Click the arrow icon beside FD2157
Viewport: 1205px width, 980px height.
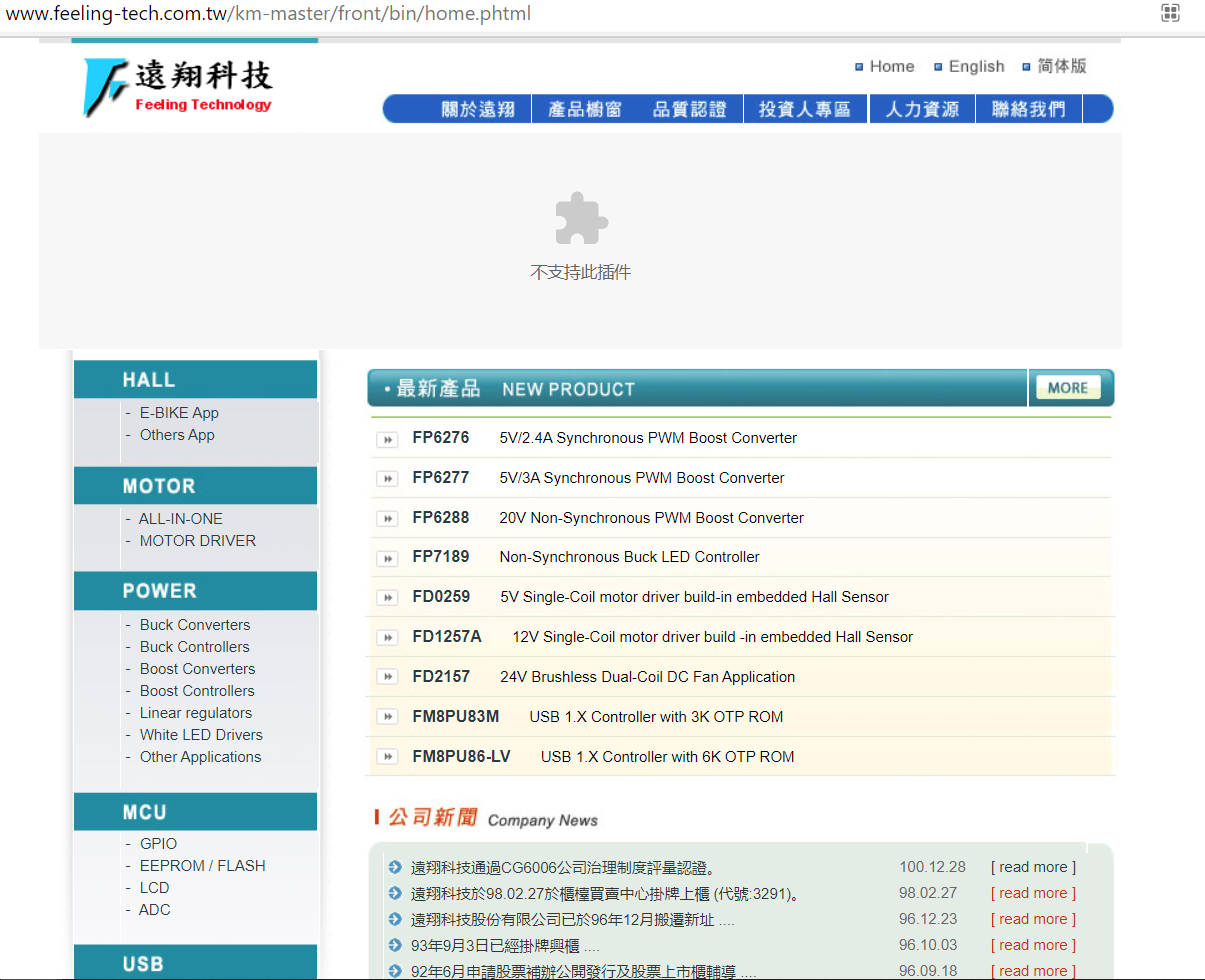(x=387, y=677)
